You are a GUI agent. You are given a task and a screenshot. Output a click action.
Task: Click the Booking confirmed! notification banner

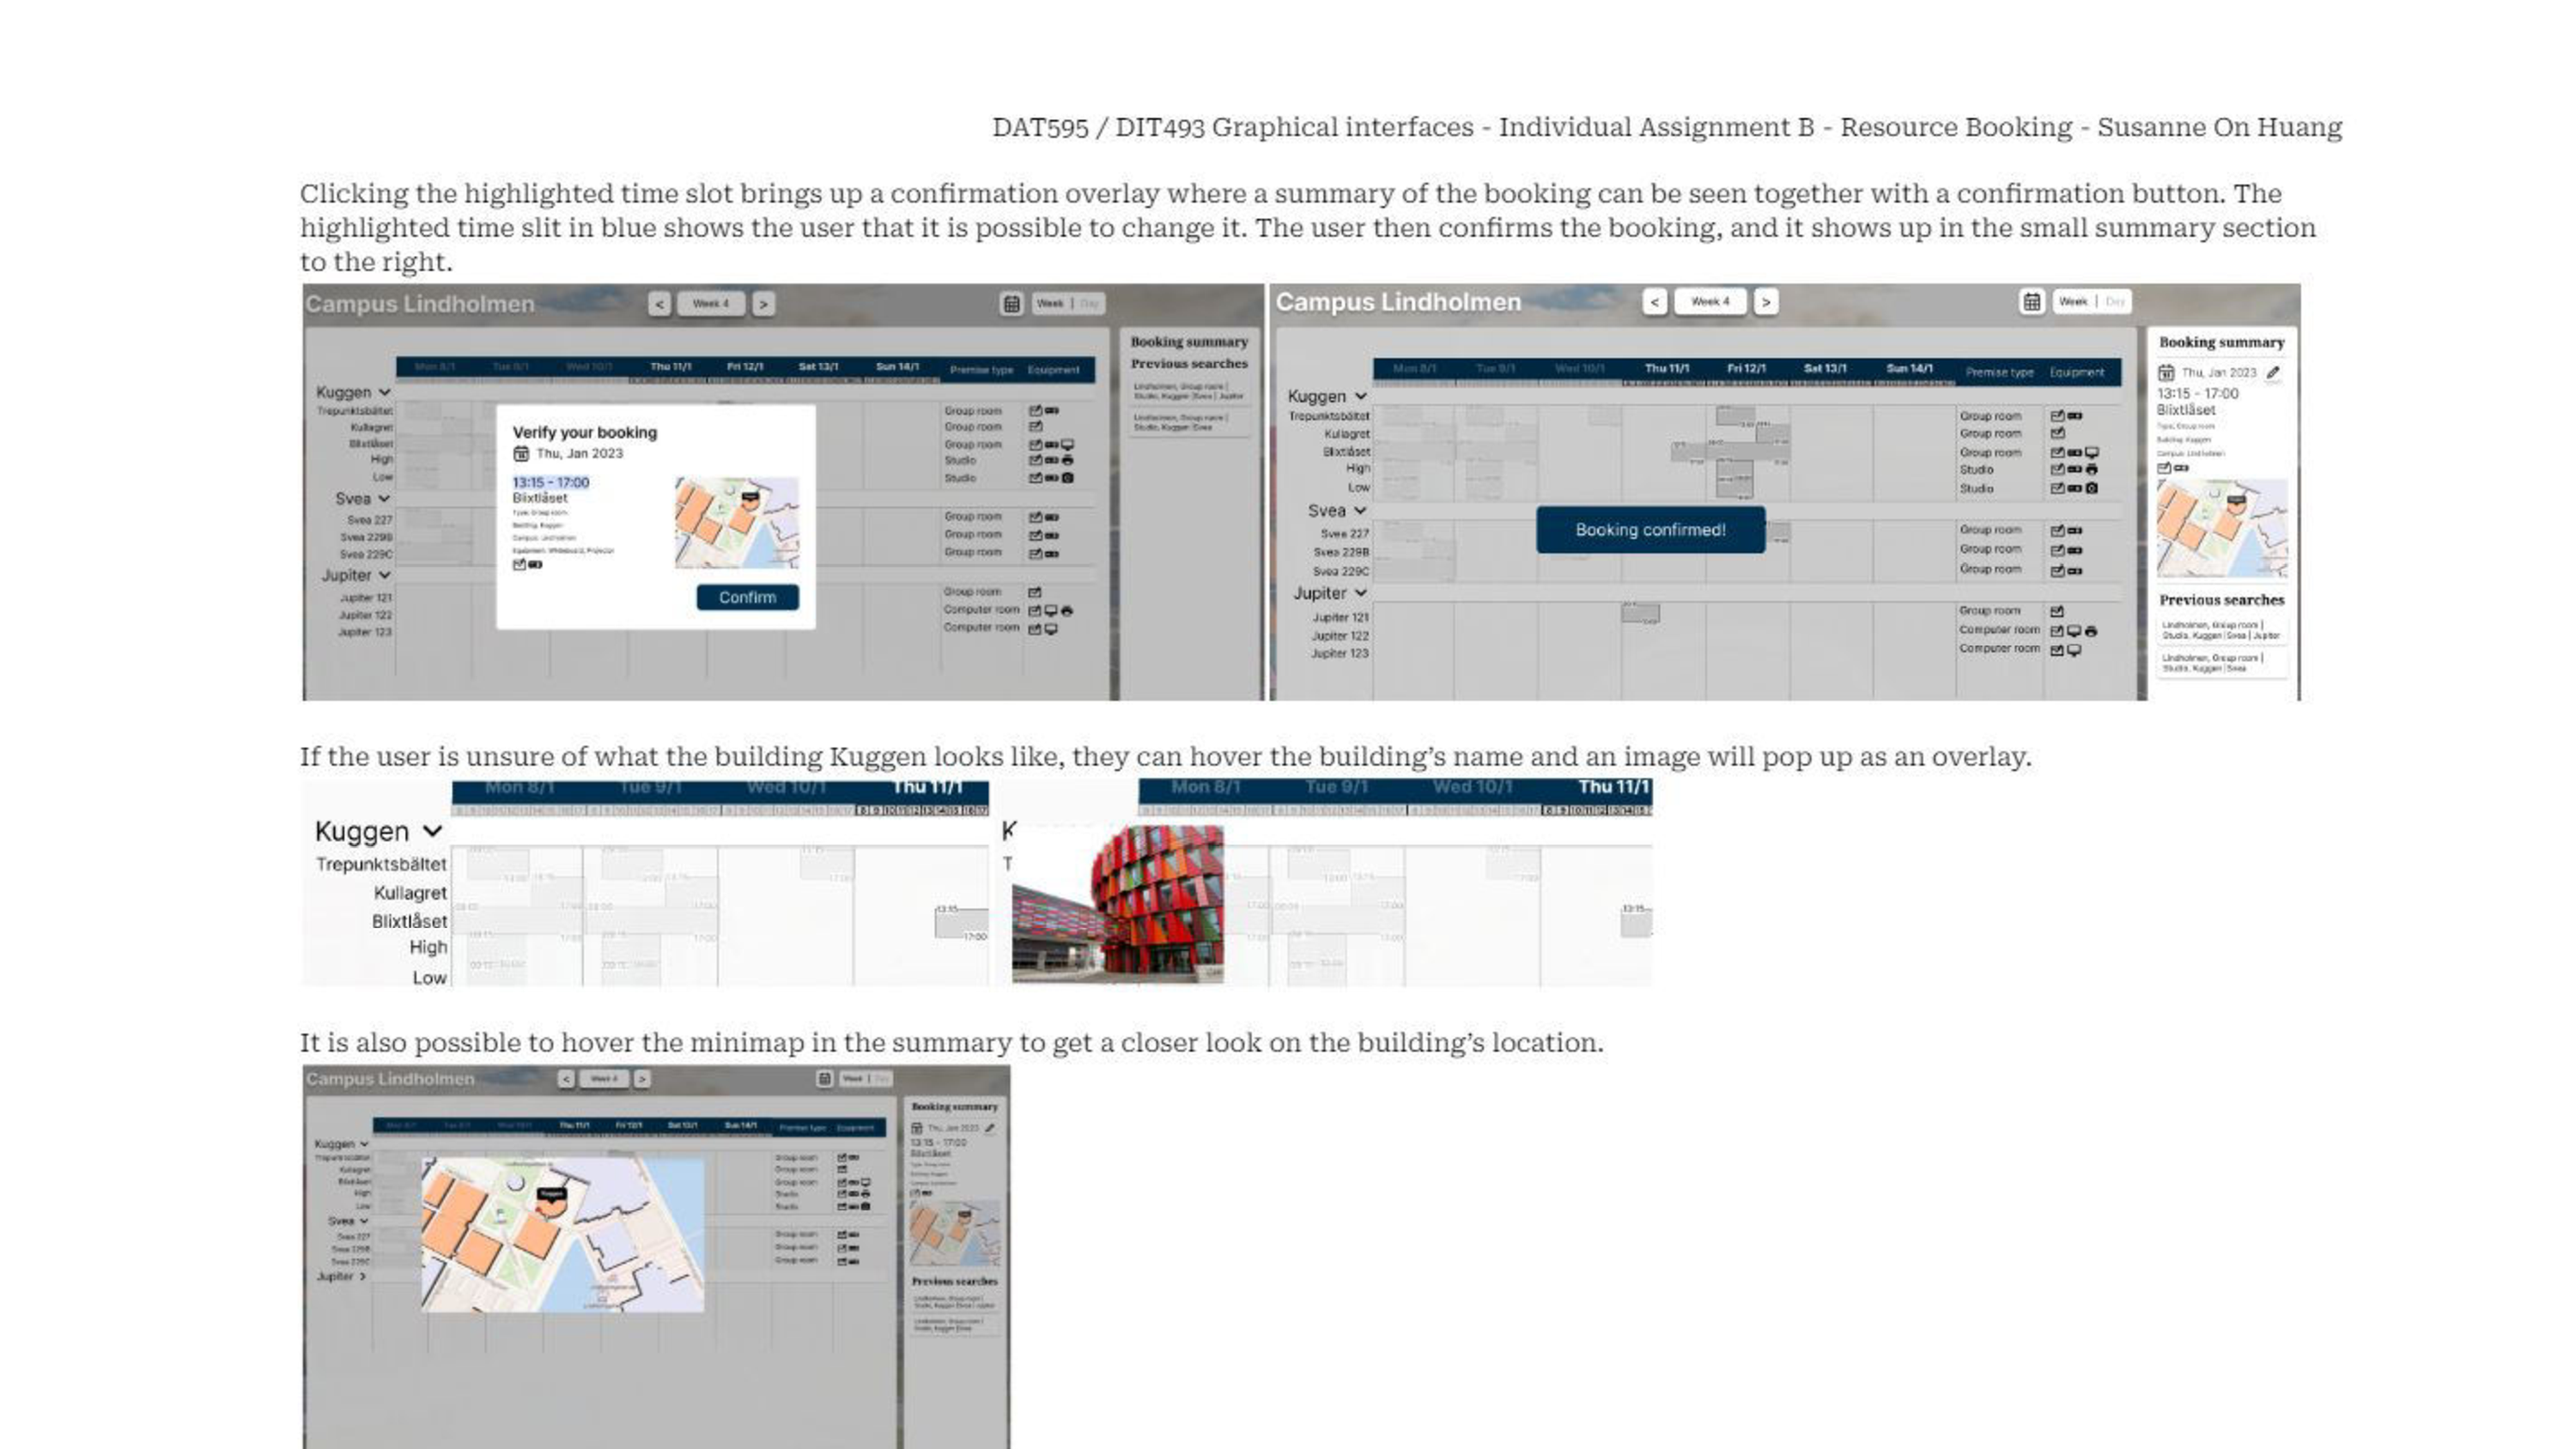[1650, 530]
